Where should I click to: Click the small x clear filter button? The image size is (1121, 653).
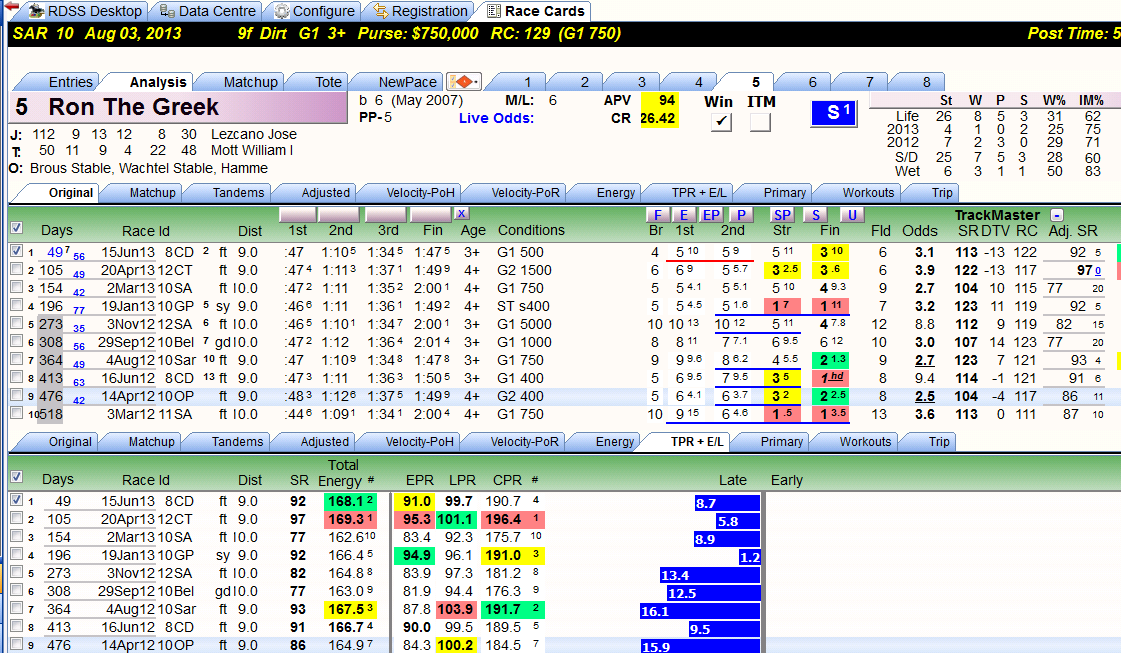click(461, 213)
